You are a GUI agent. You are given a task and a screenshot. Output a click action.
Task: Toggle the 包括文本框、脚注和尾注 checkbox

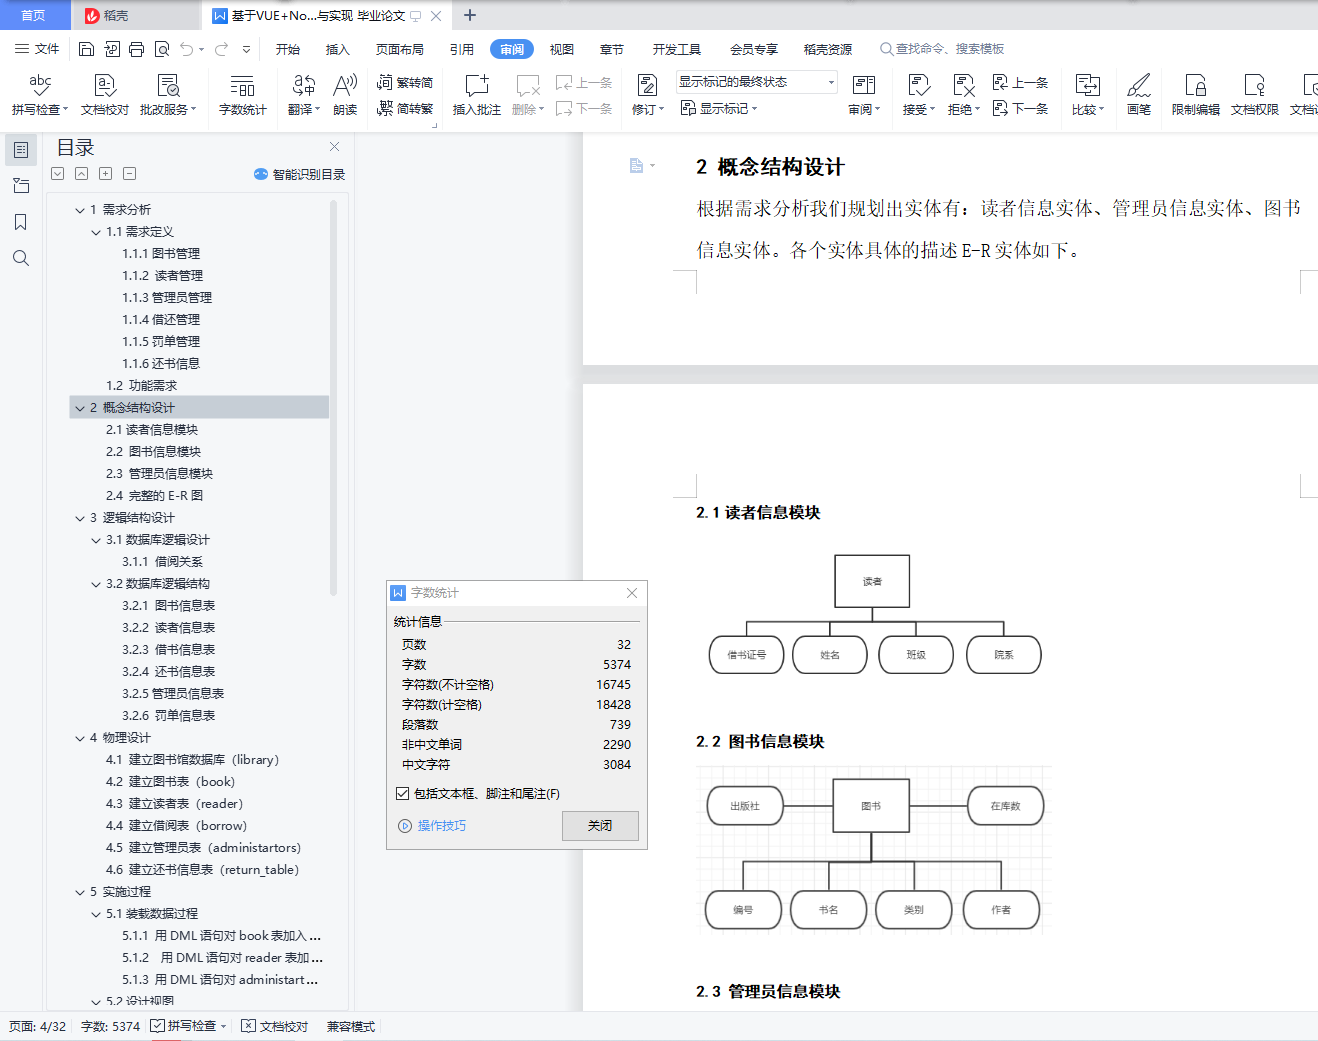(402, 794)
